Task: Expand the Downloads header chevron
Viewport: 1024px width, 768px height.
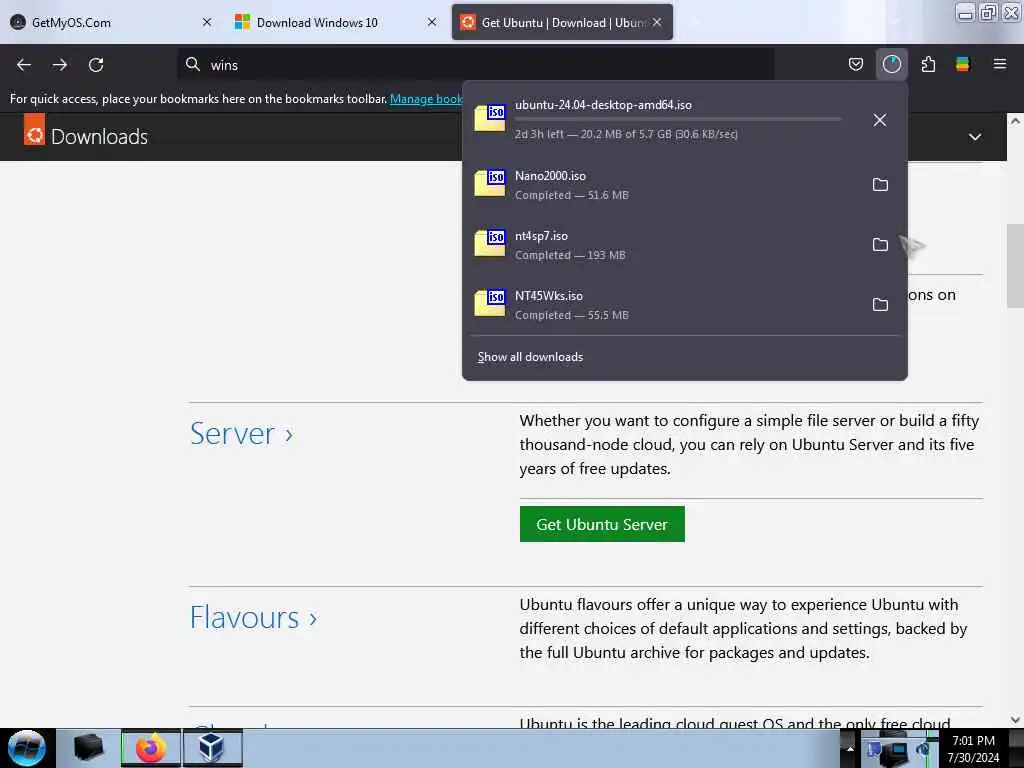Action: (x=974, y=137)
